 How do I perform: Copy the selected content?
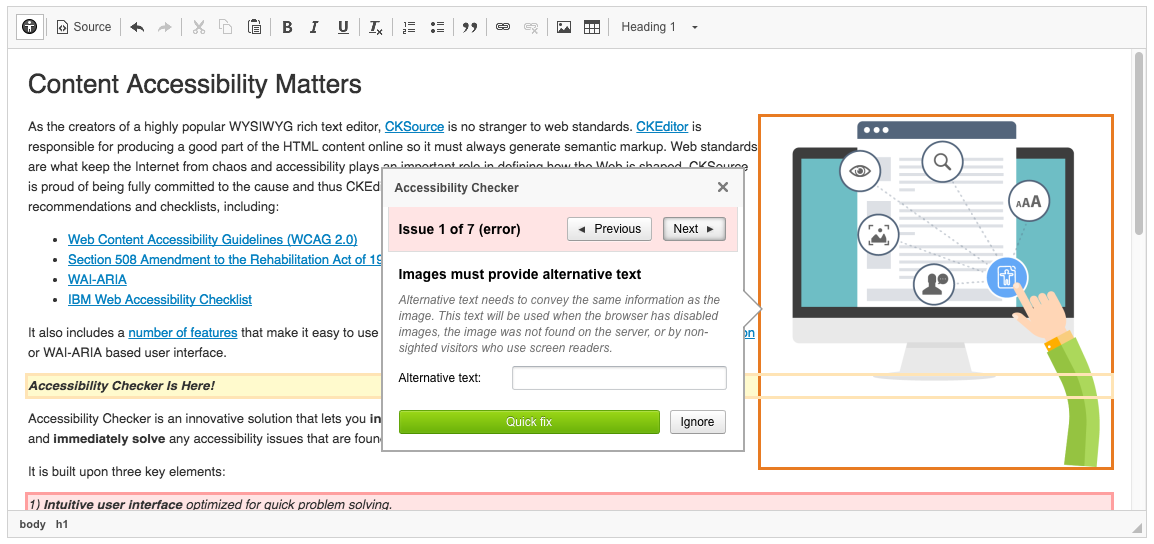[x=226, y=27]
